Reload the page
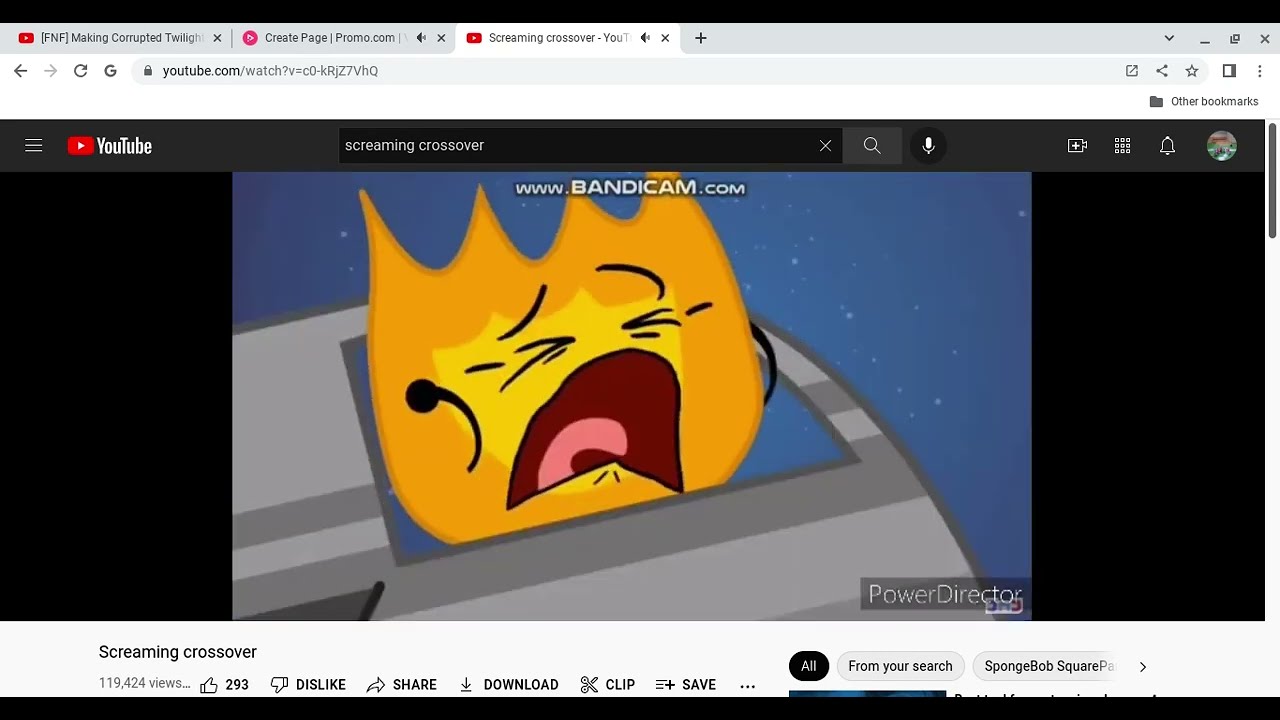The width and height of the screenshot is (1280, 720). pos(81,71)
